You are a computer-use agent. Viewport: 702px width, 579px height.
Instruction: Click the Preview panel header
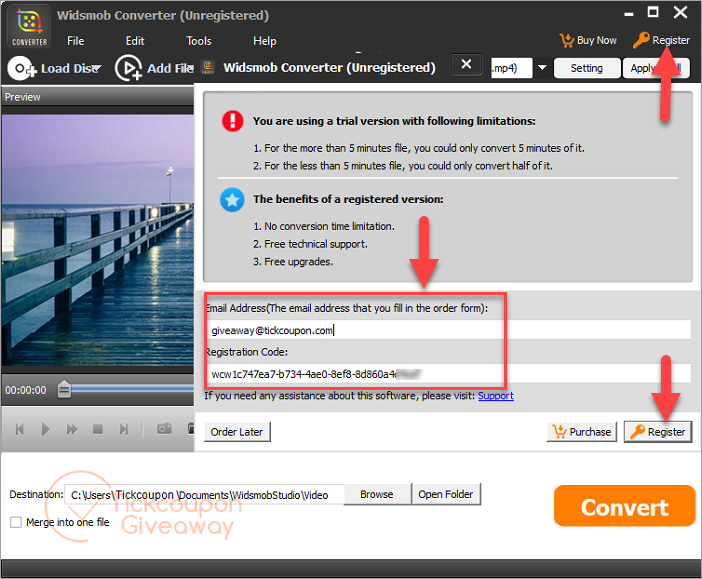click(x=98, y=97)
